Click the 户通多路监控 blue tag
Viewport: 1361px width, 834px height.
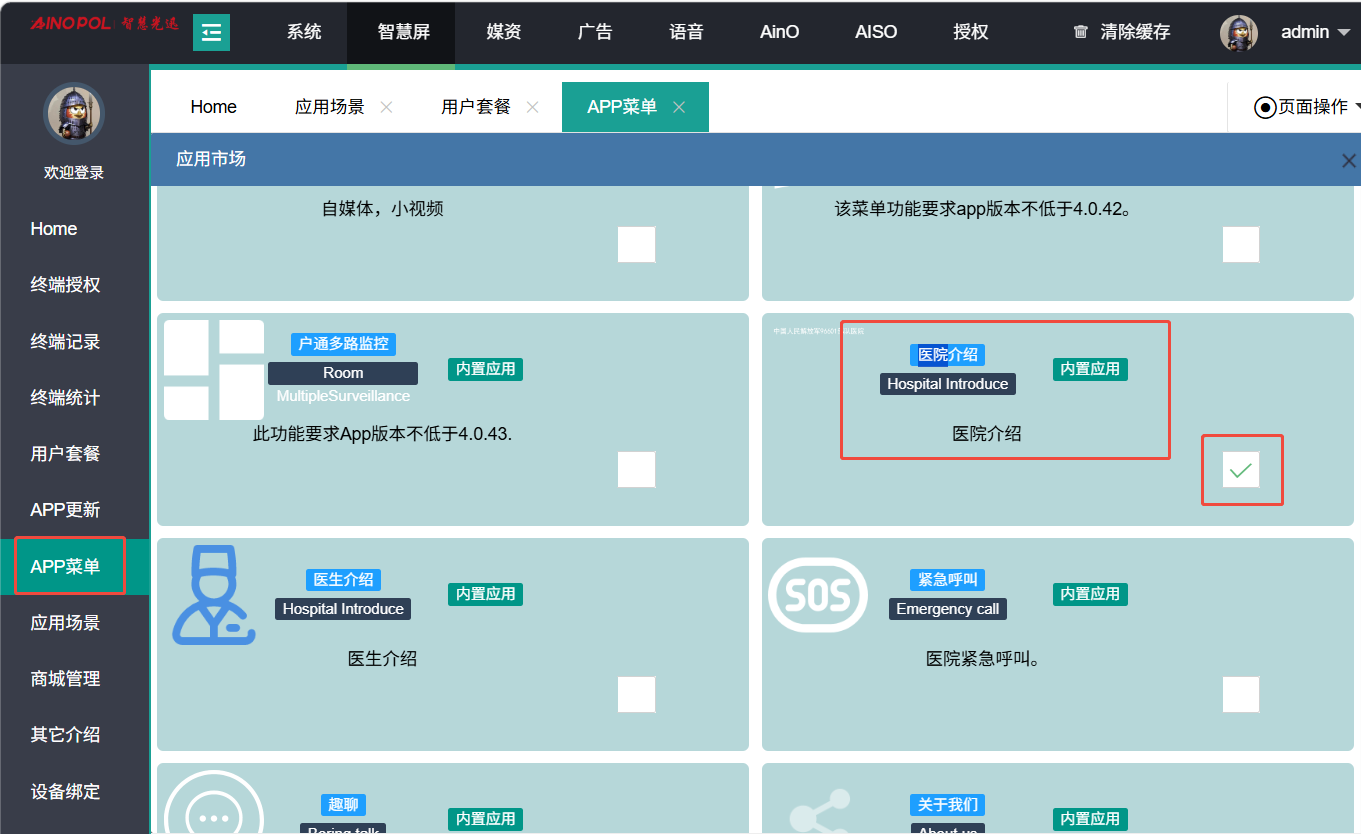click(343, 344)
